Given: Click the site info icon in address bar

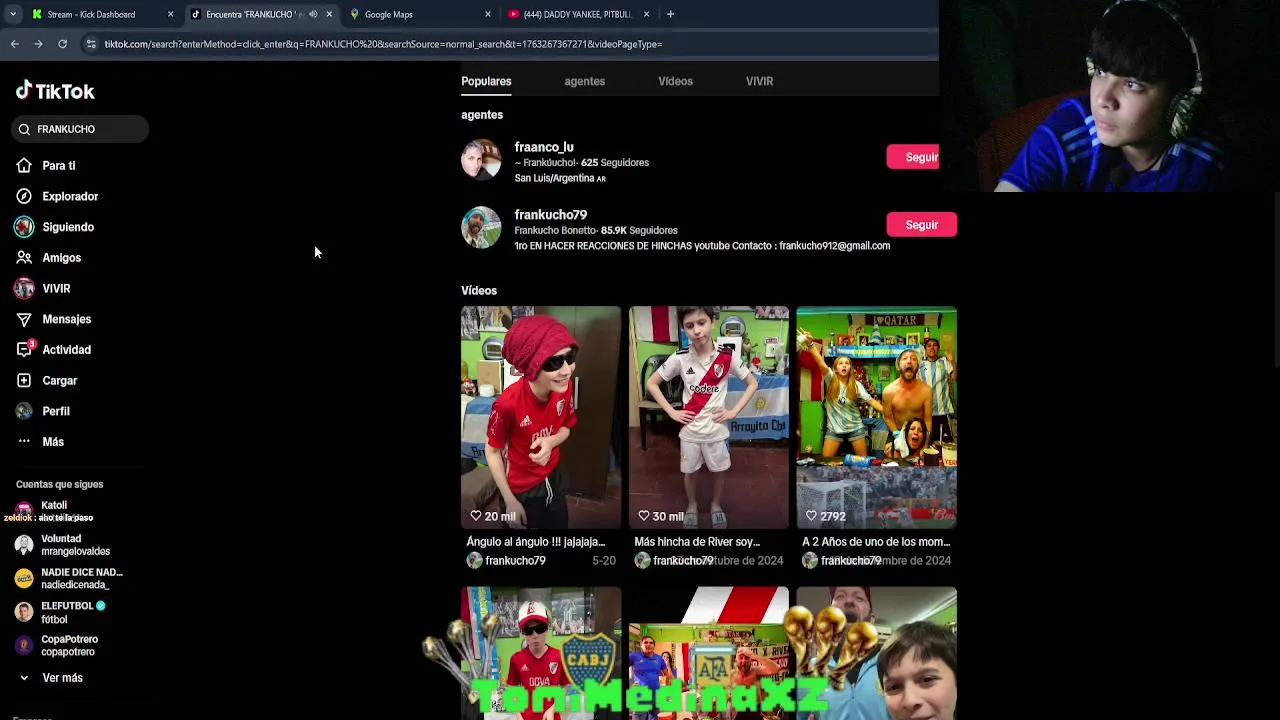Looking at the screenshot, I should tap(91, 44).
